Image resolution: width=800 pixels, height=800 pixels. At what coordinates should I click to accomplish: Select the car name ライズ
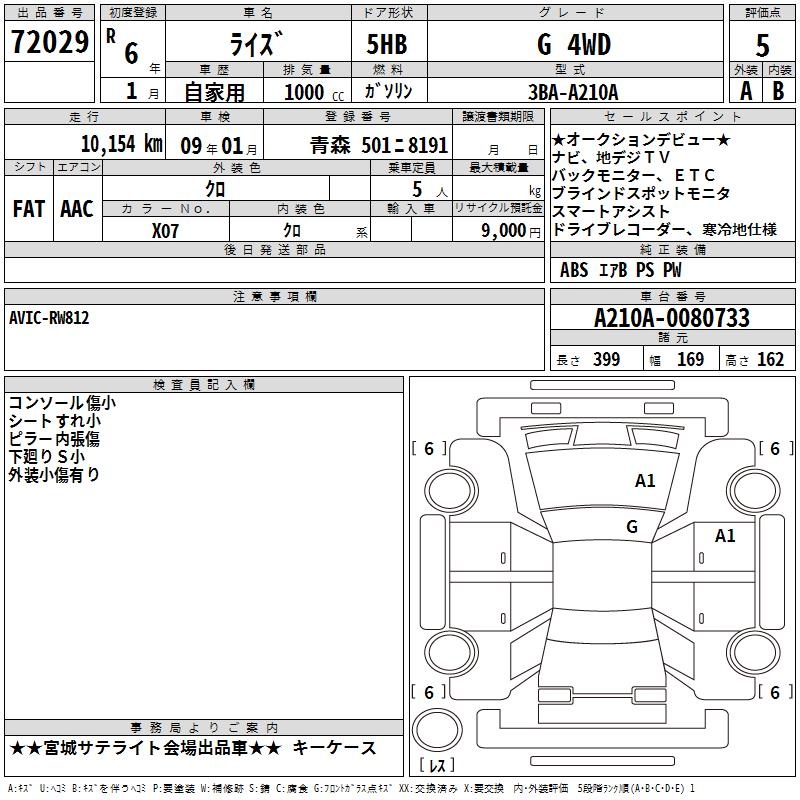256,44
